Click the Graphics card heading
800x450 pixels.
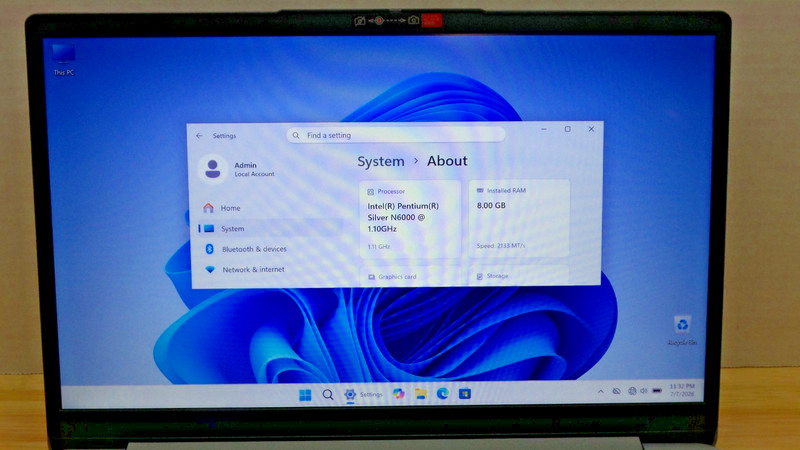[397, 277]
